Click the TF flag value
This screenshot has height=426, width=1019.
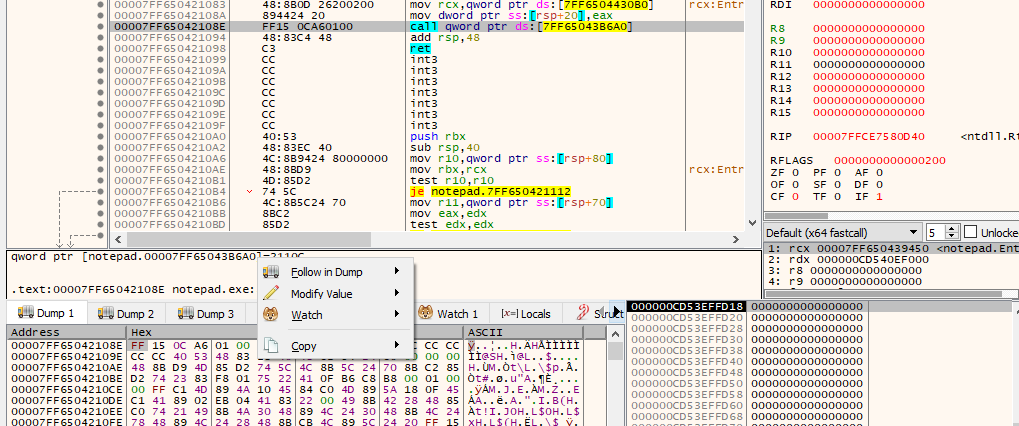click(836, 196)
